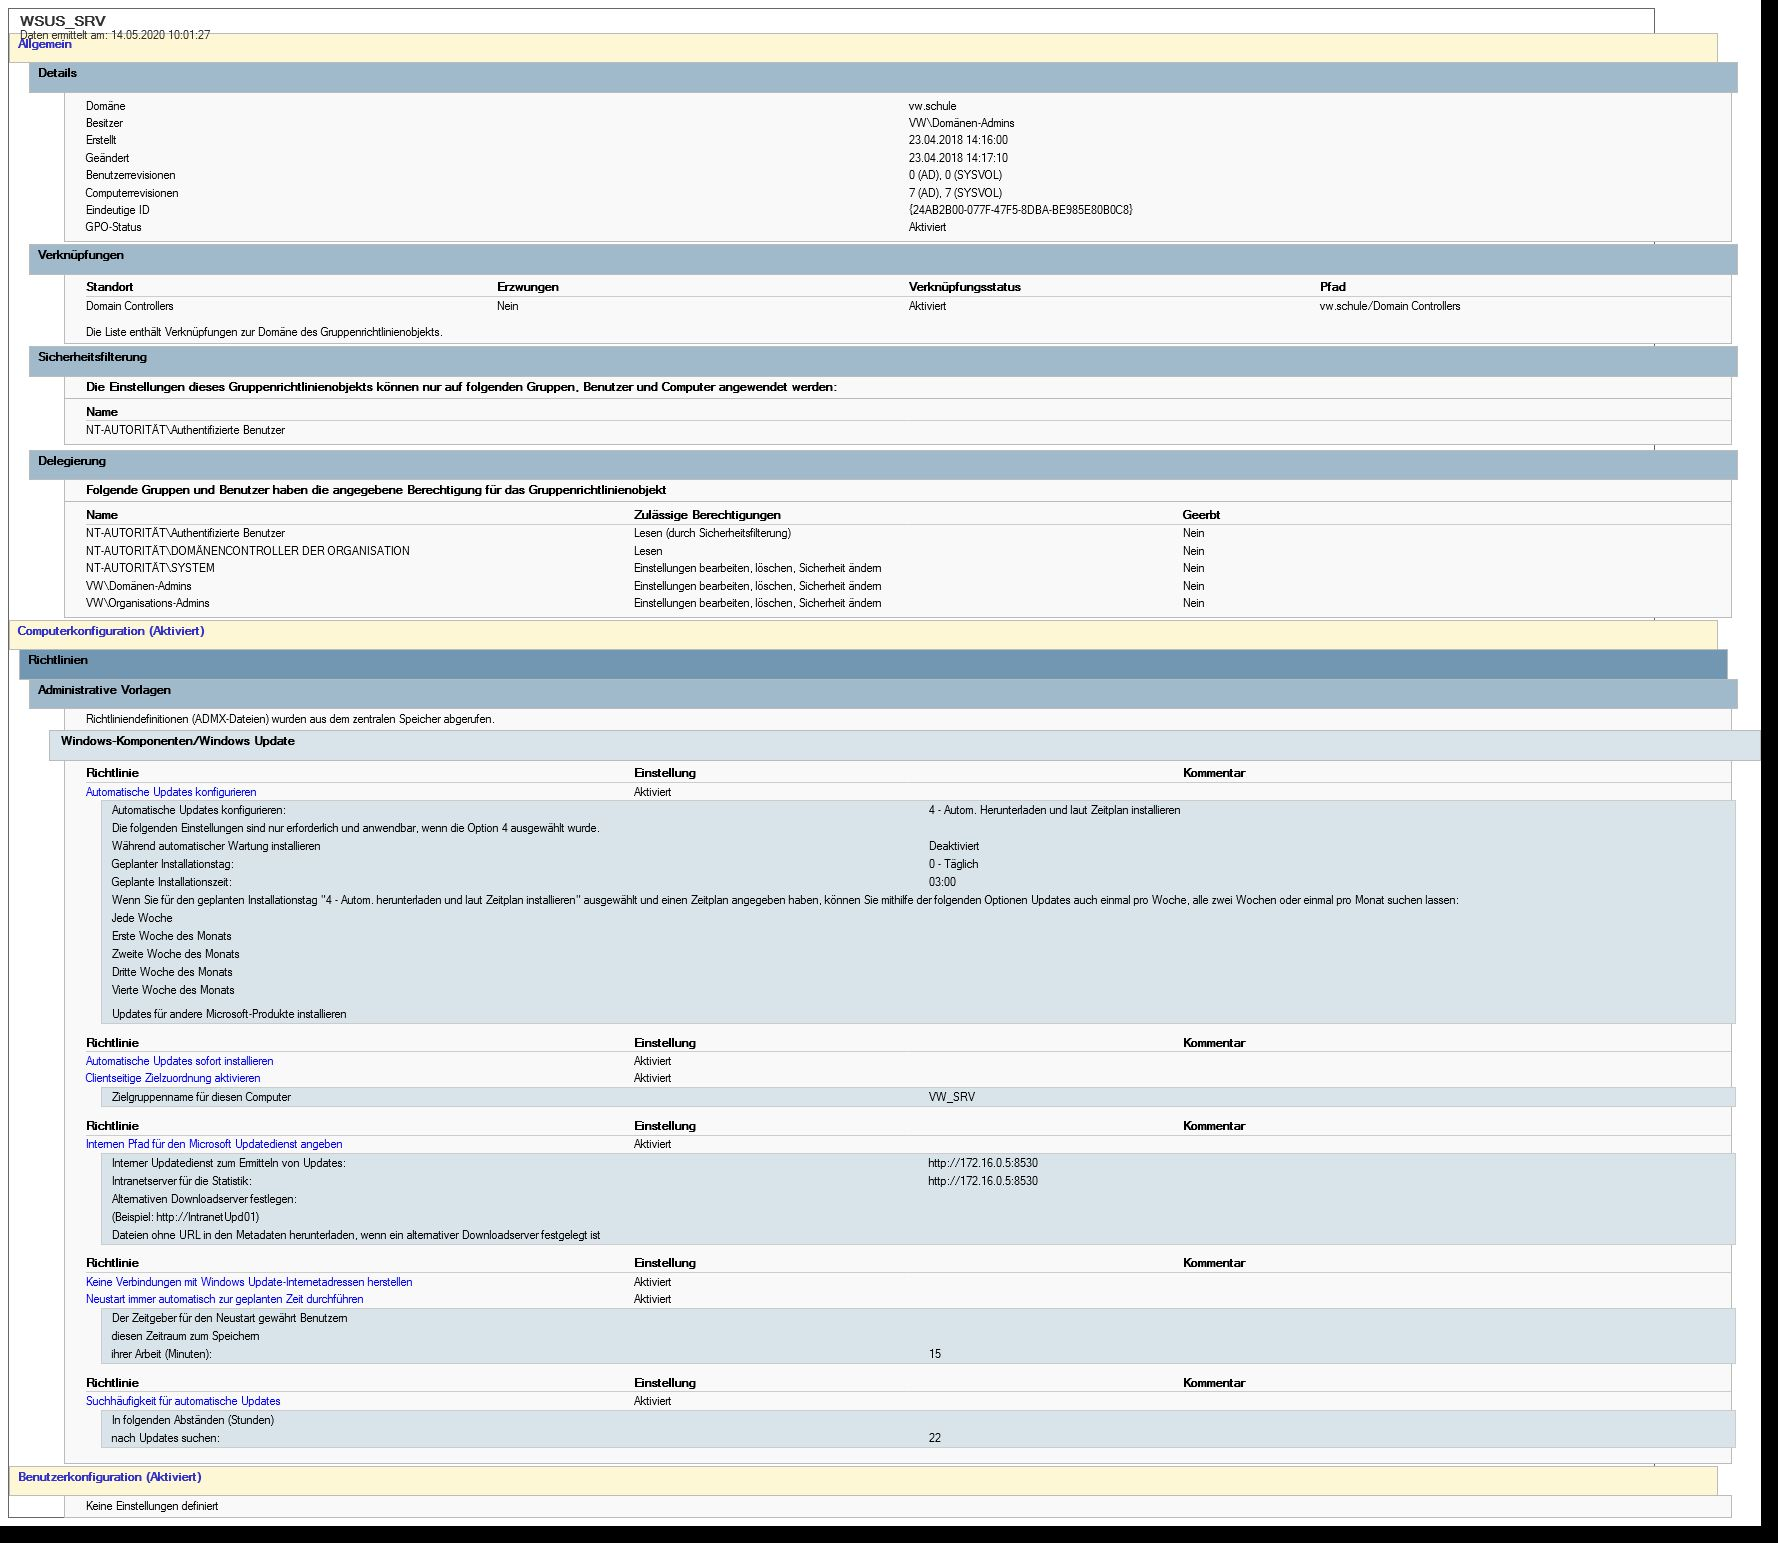Open Automatische Updates sofort installieren link
The height and width of the screenshot is (1543, 1778).
179,1061
